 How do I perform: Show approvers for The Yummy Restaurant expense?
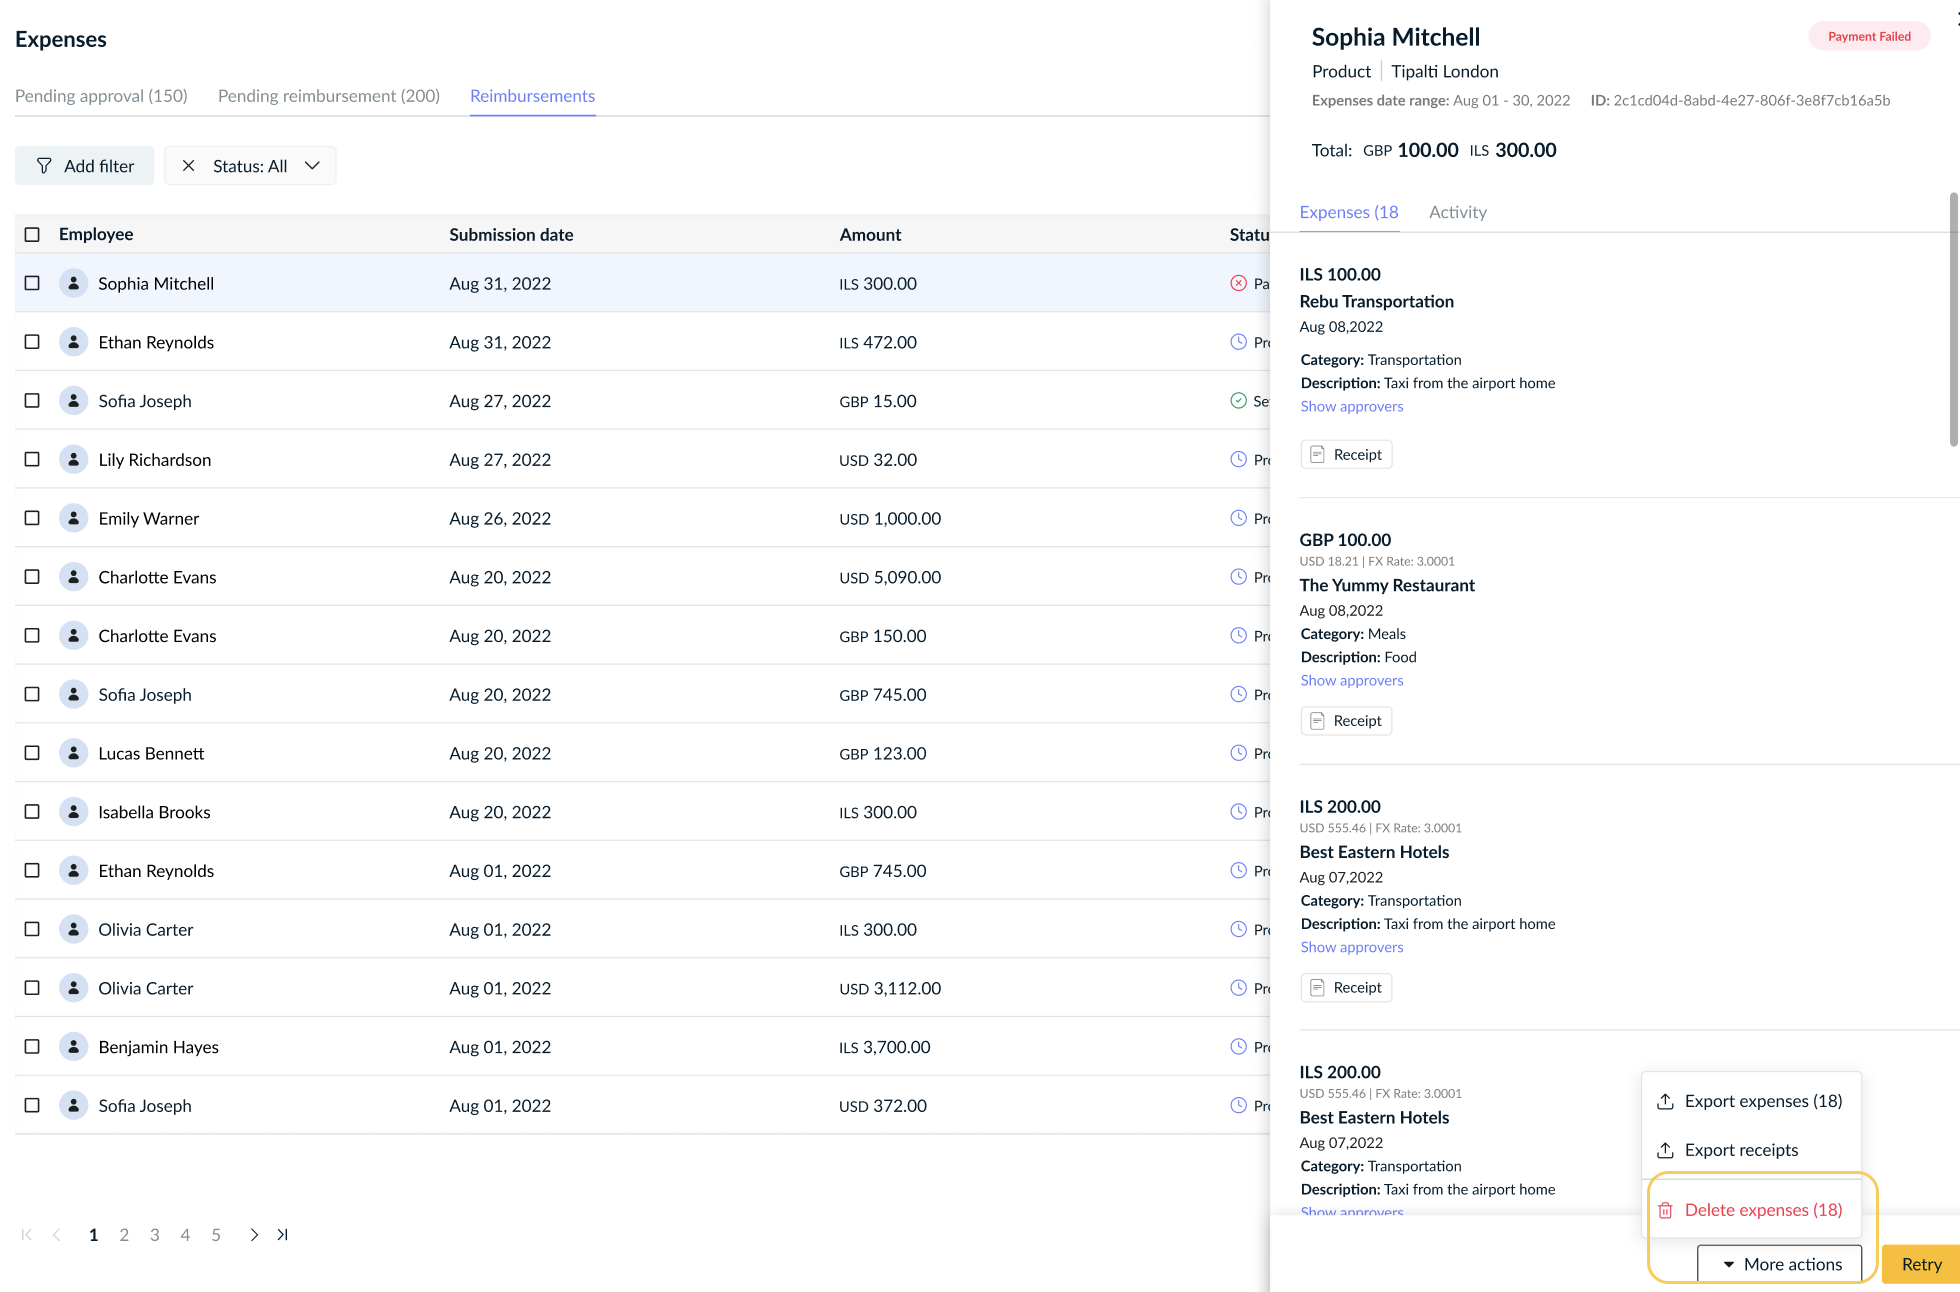1351,680
